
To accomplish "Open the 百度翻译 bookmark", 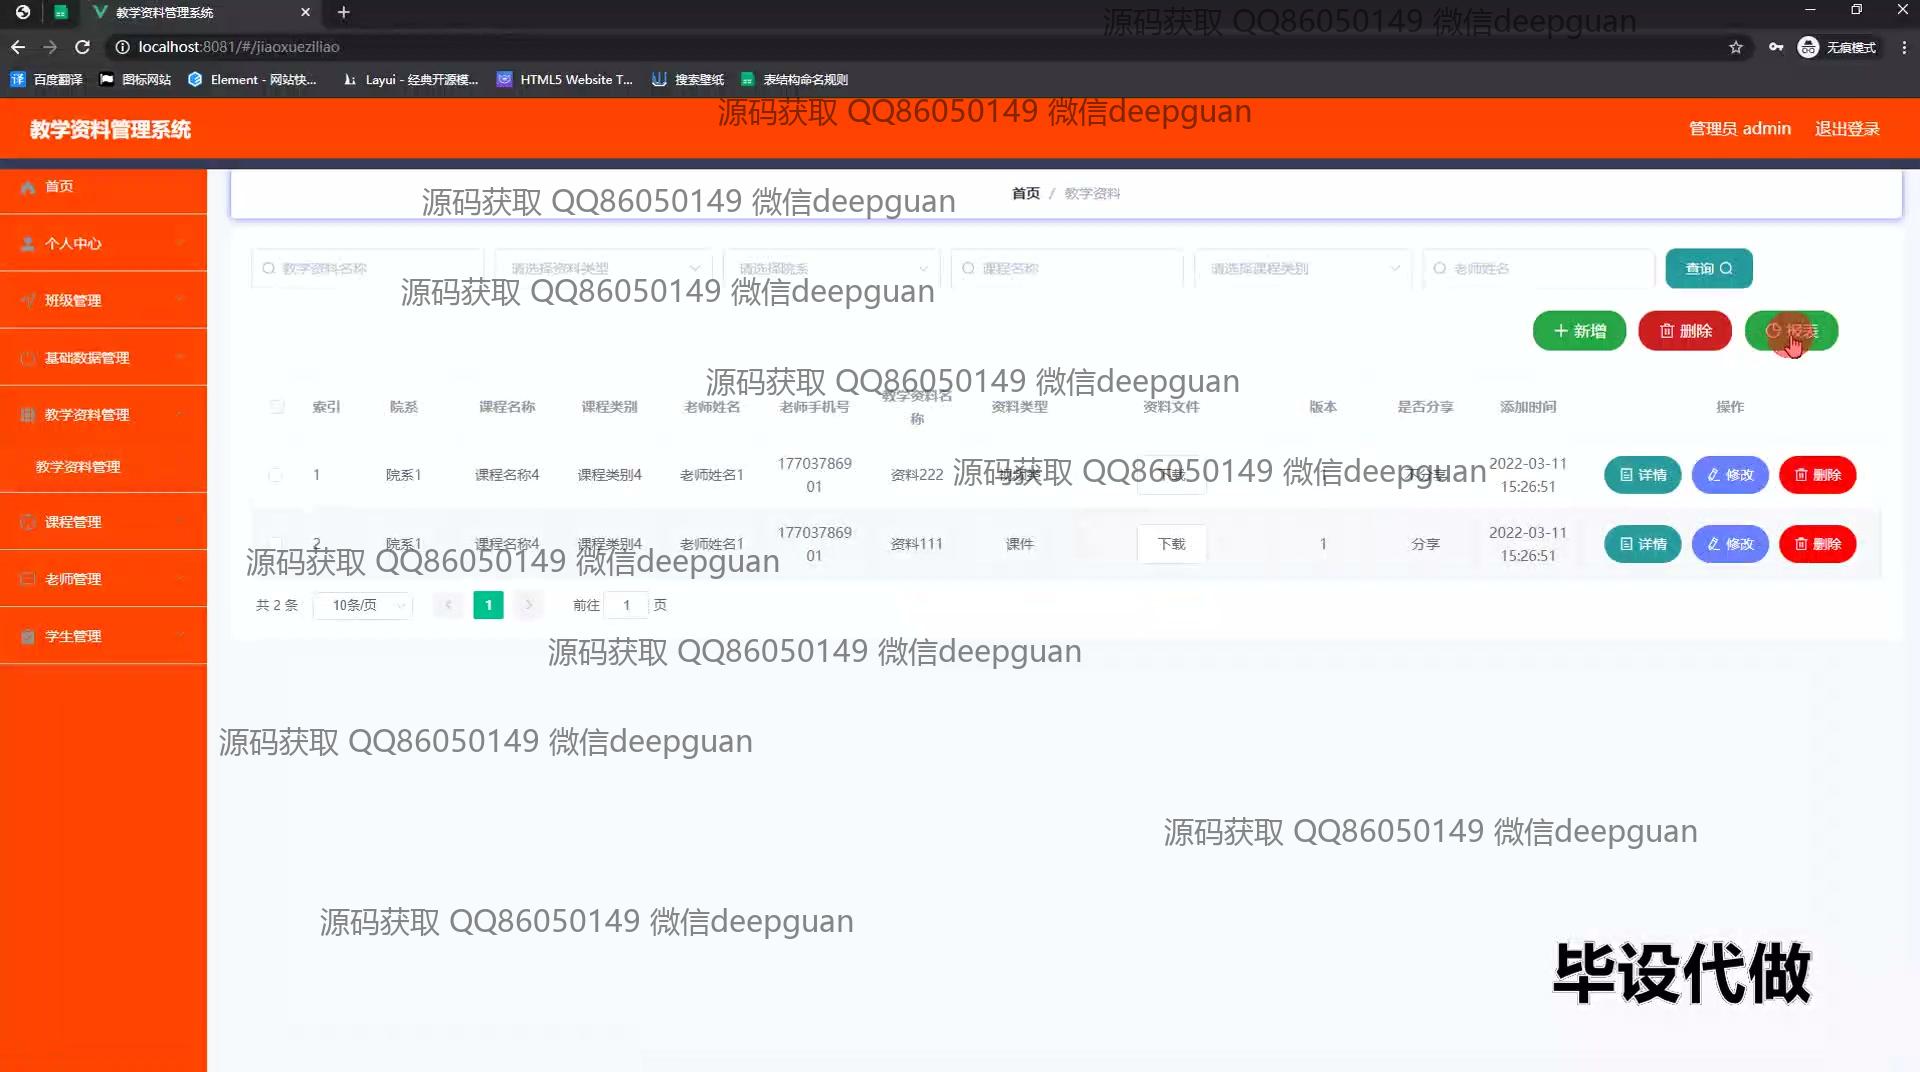I will click(46, 80).
